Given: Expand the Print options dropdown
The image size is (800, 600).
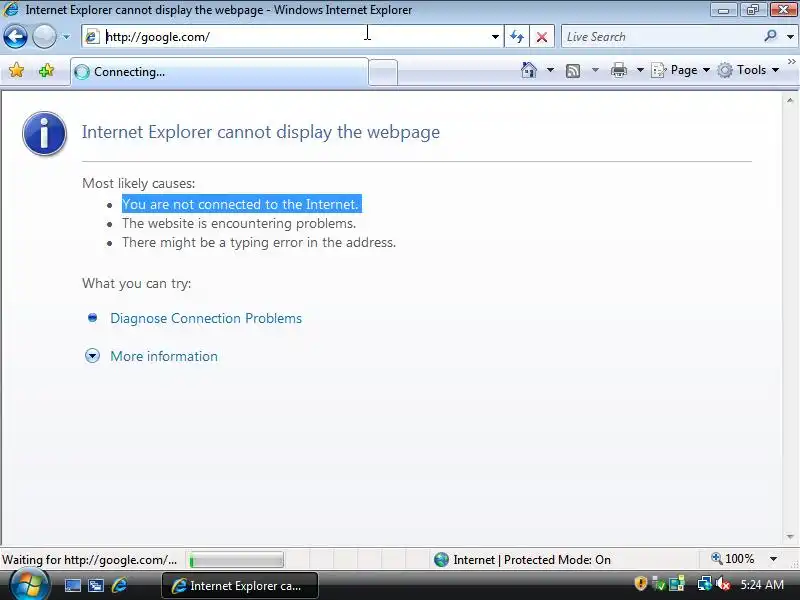Looking at the screenshot, I should pos(640,70).
